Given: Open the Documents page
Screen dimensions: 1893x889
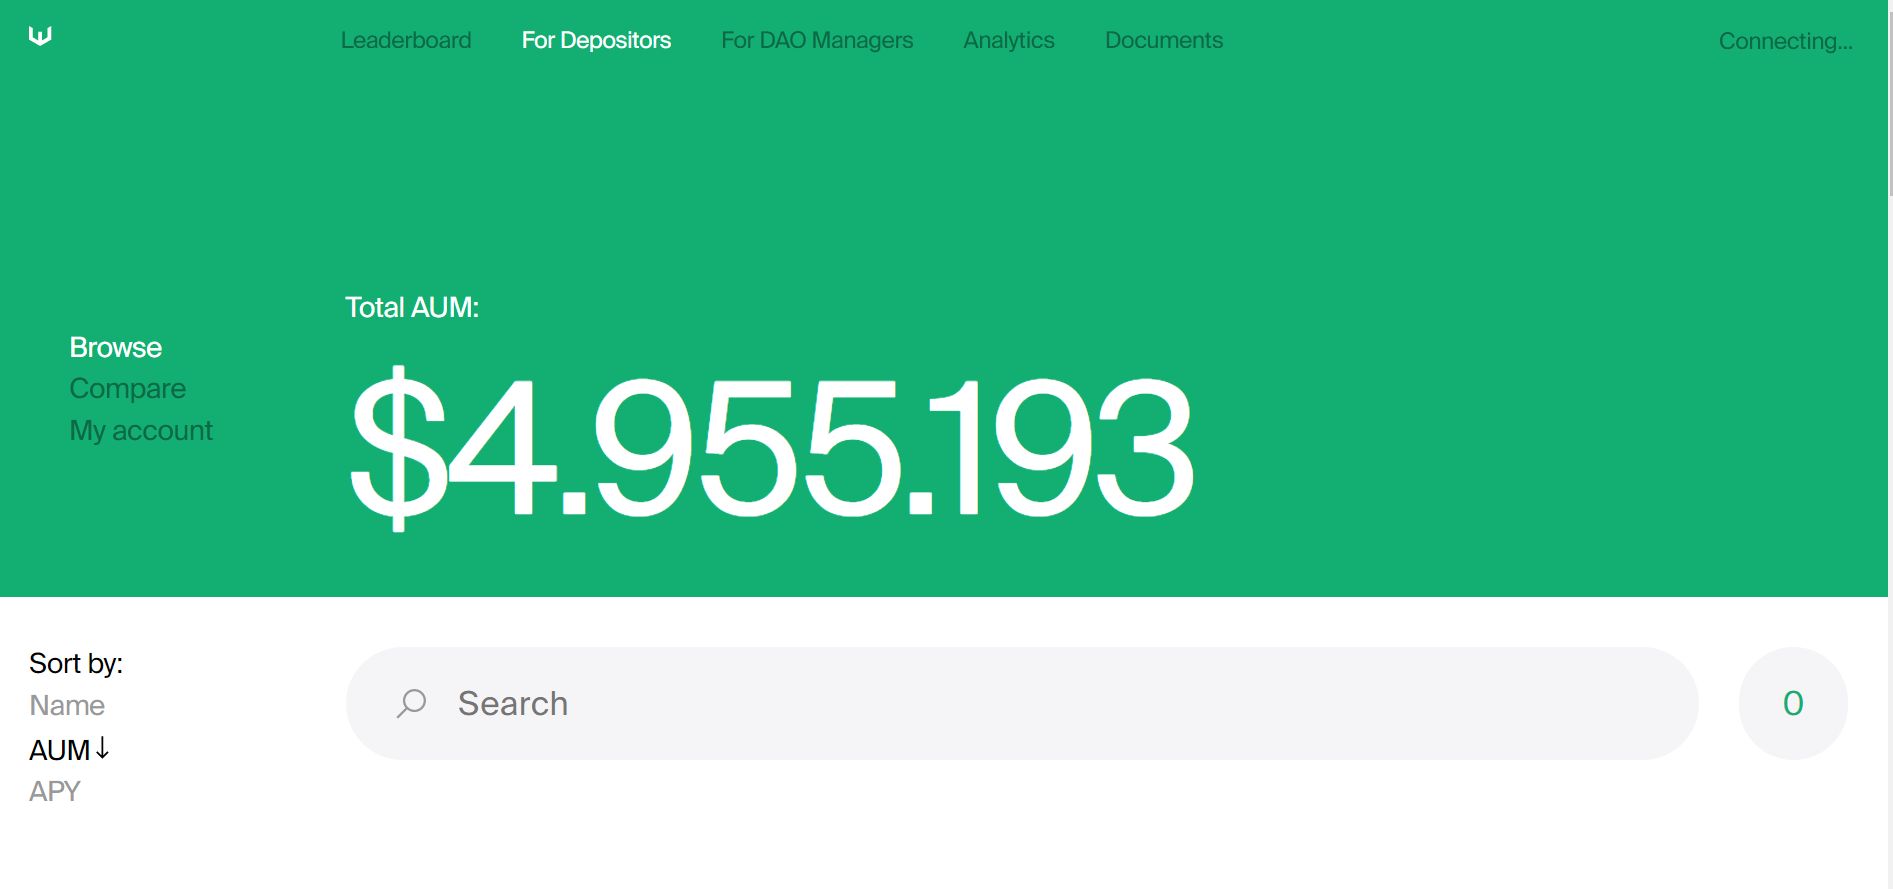Looking at the screenshot, I should 1164,40.
